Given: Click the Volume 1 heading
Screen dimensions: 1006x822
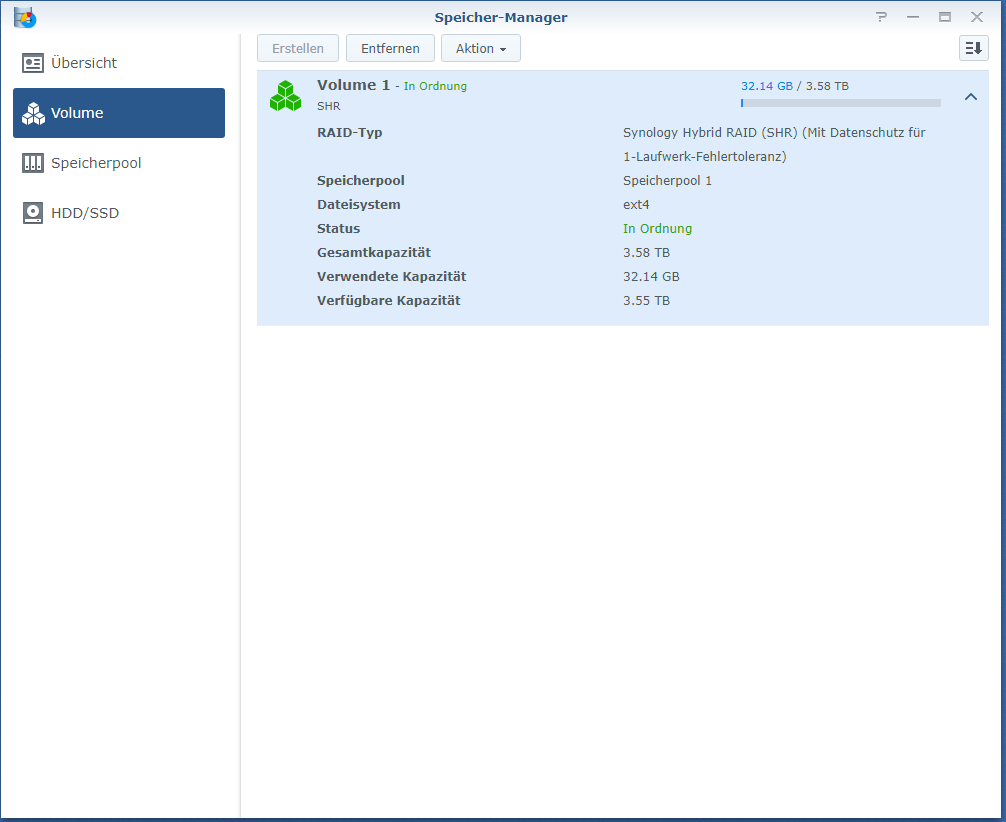Looking at the screenshot, I should 354,85.
